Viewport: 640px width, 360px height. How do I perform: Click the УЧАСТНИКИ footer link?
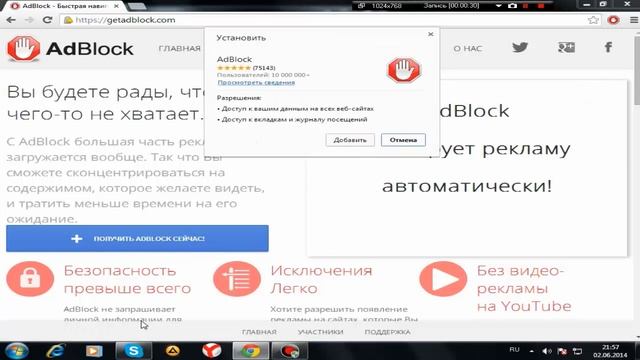point(320,332)
